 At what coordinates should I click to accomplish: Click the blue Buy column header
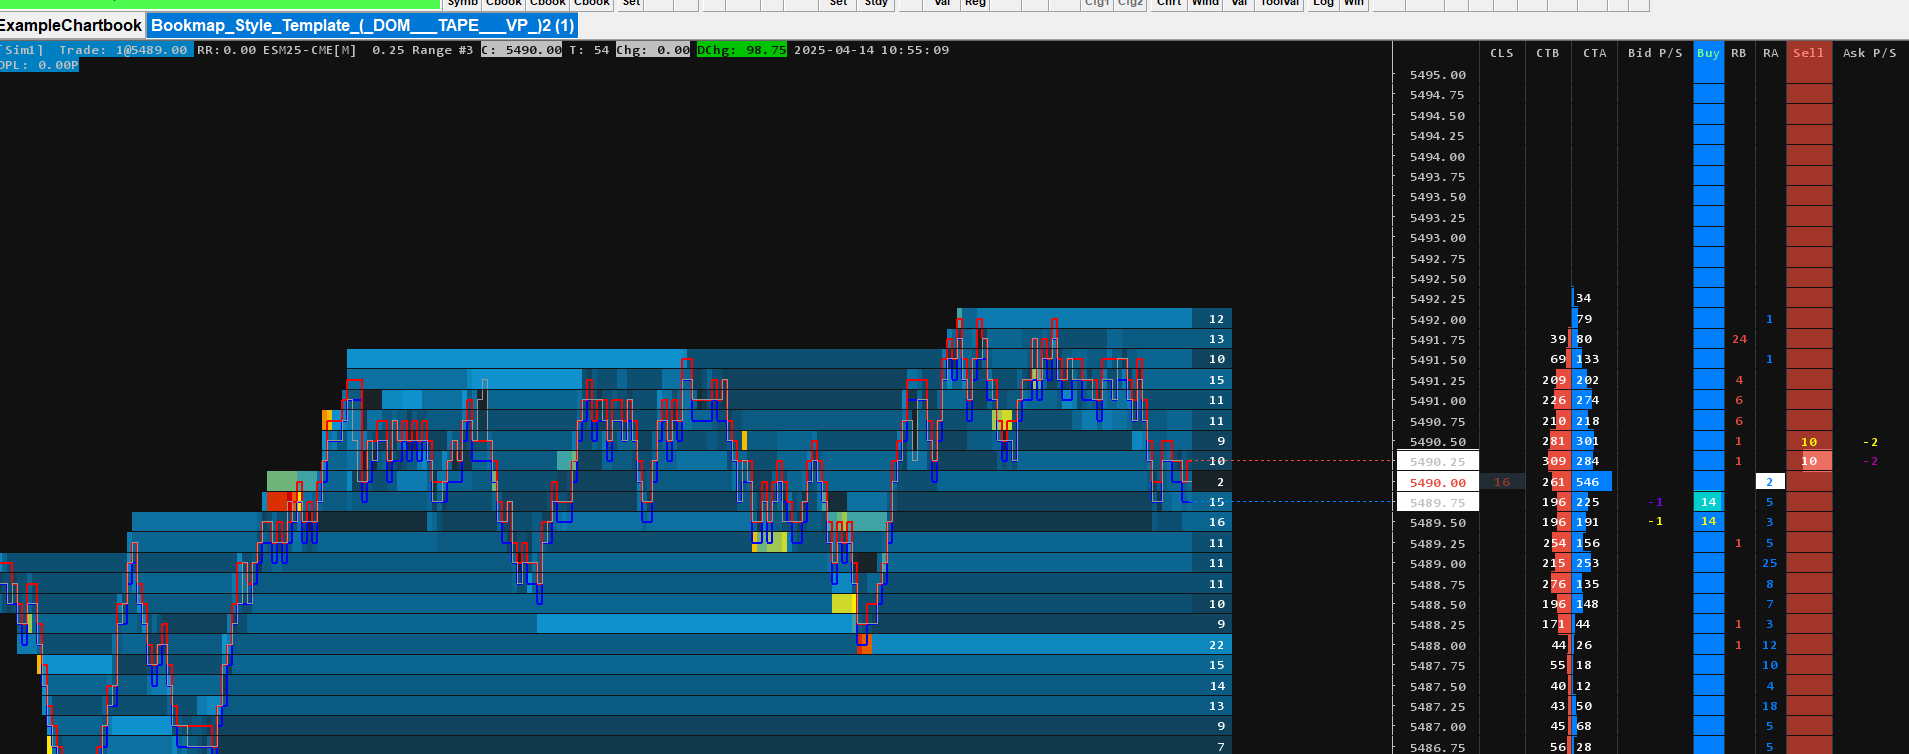[1708, 53]
